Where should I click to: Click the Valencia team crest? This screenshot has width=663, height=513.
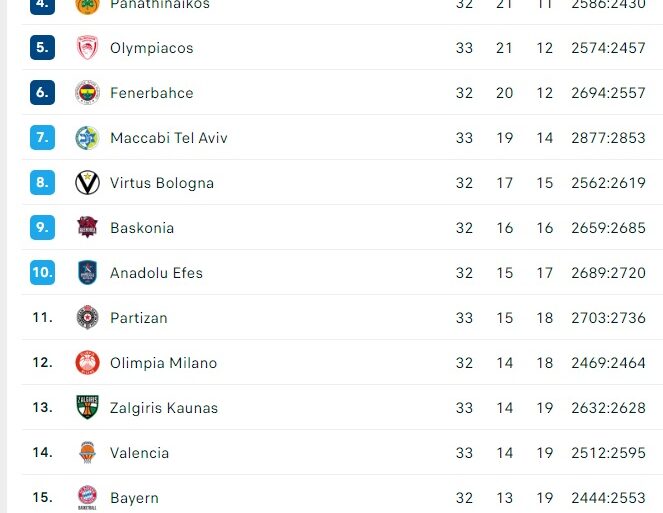[x=88, y=453]
